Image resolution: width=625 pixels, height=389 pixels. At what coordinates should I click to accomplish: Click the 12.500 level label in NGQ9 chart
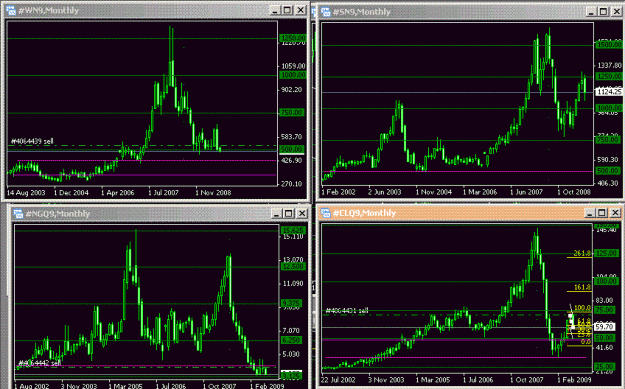(x=293, y=266)
